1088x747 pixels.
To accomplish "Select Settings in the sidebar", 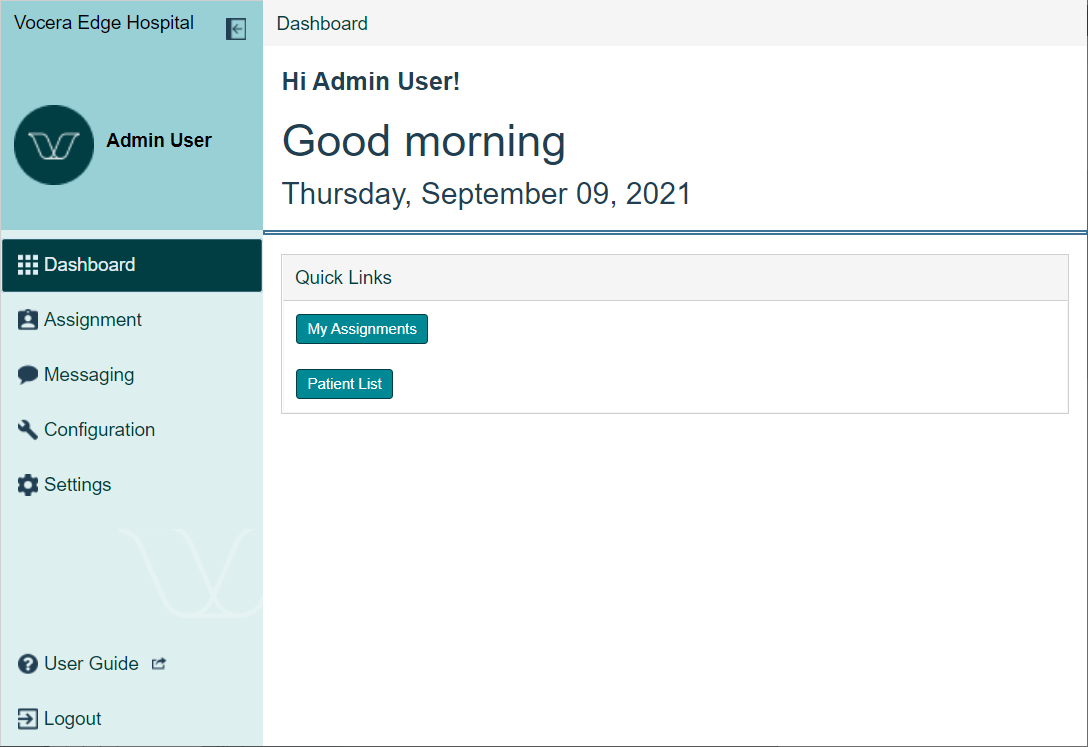I will (x=78, y=485).
